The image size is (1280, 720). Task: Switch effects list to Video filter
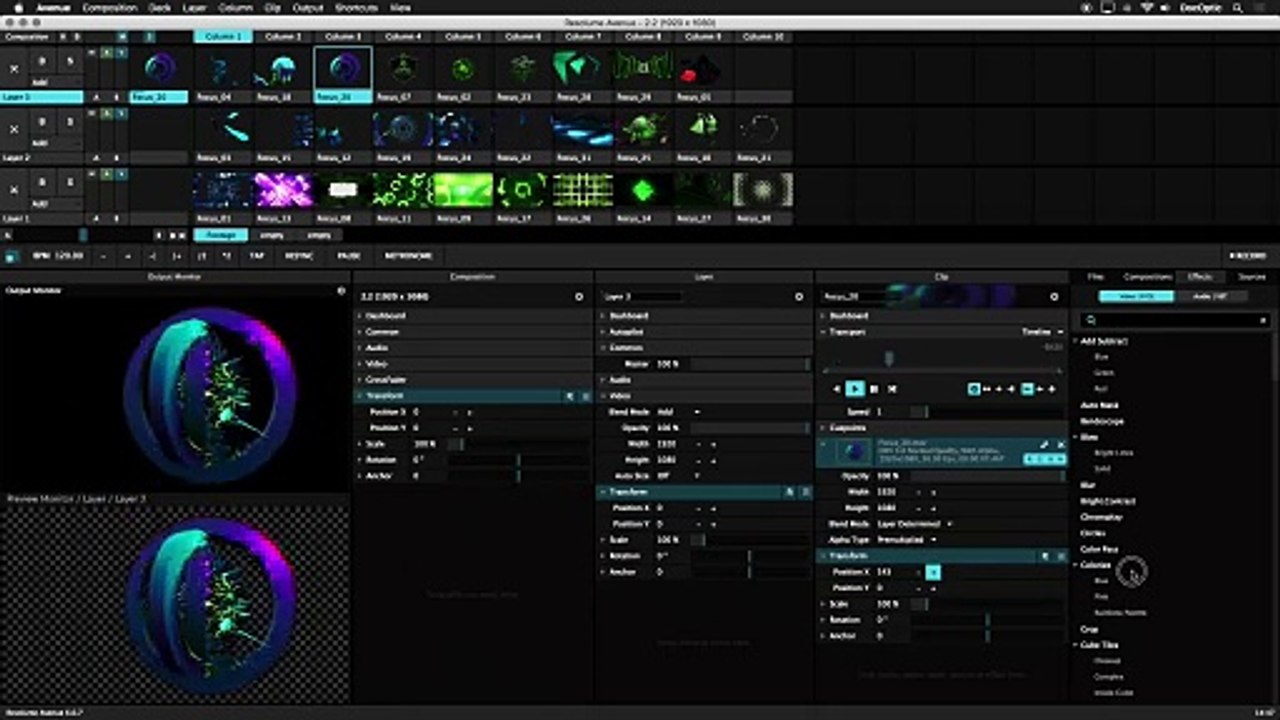(x=1136, y=297)
